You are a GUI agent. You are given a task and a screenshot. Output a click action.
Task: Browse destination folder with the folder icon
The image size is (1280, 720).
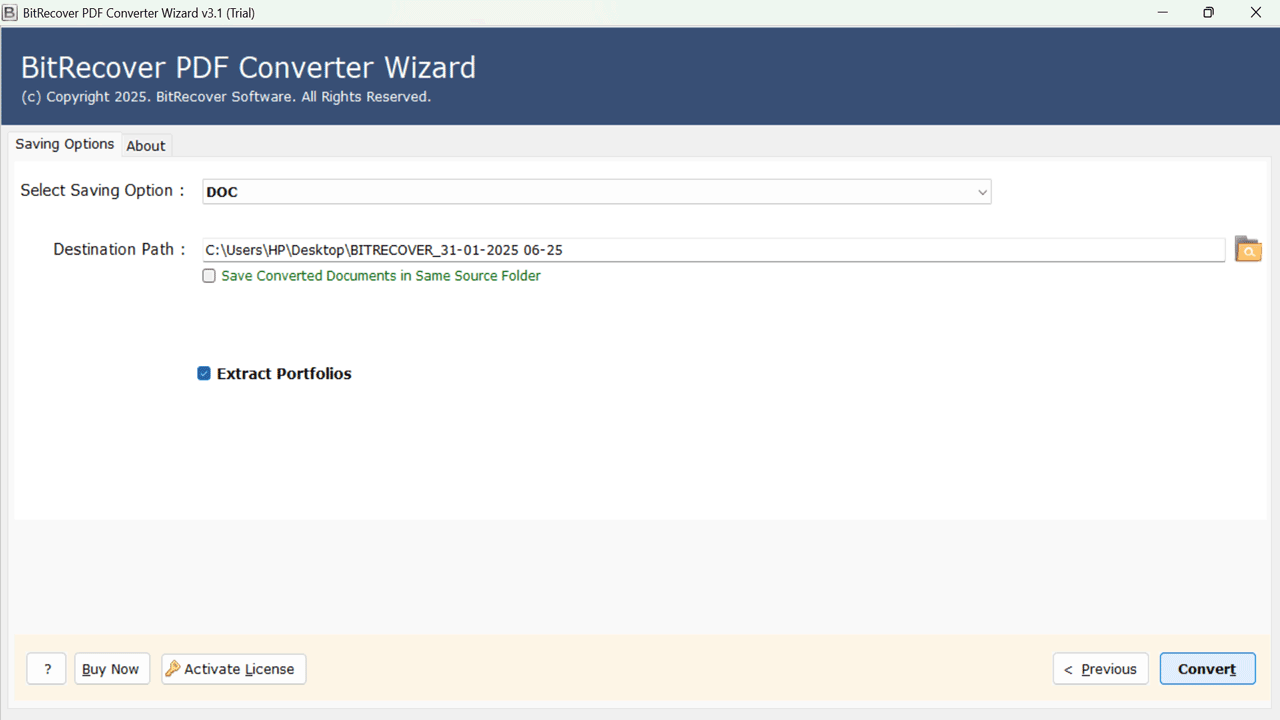pos(1248,249)
